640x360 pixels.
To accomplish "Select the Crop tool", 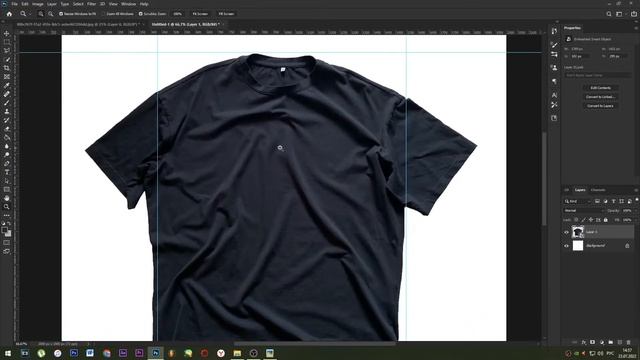I will pyautogui.click(x=7, y=68).
